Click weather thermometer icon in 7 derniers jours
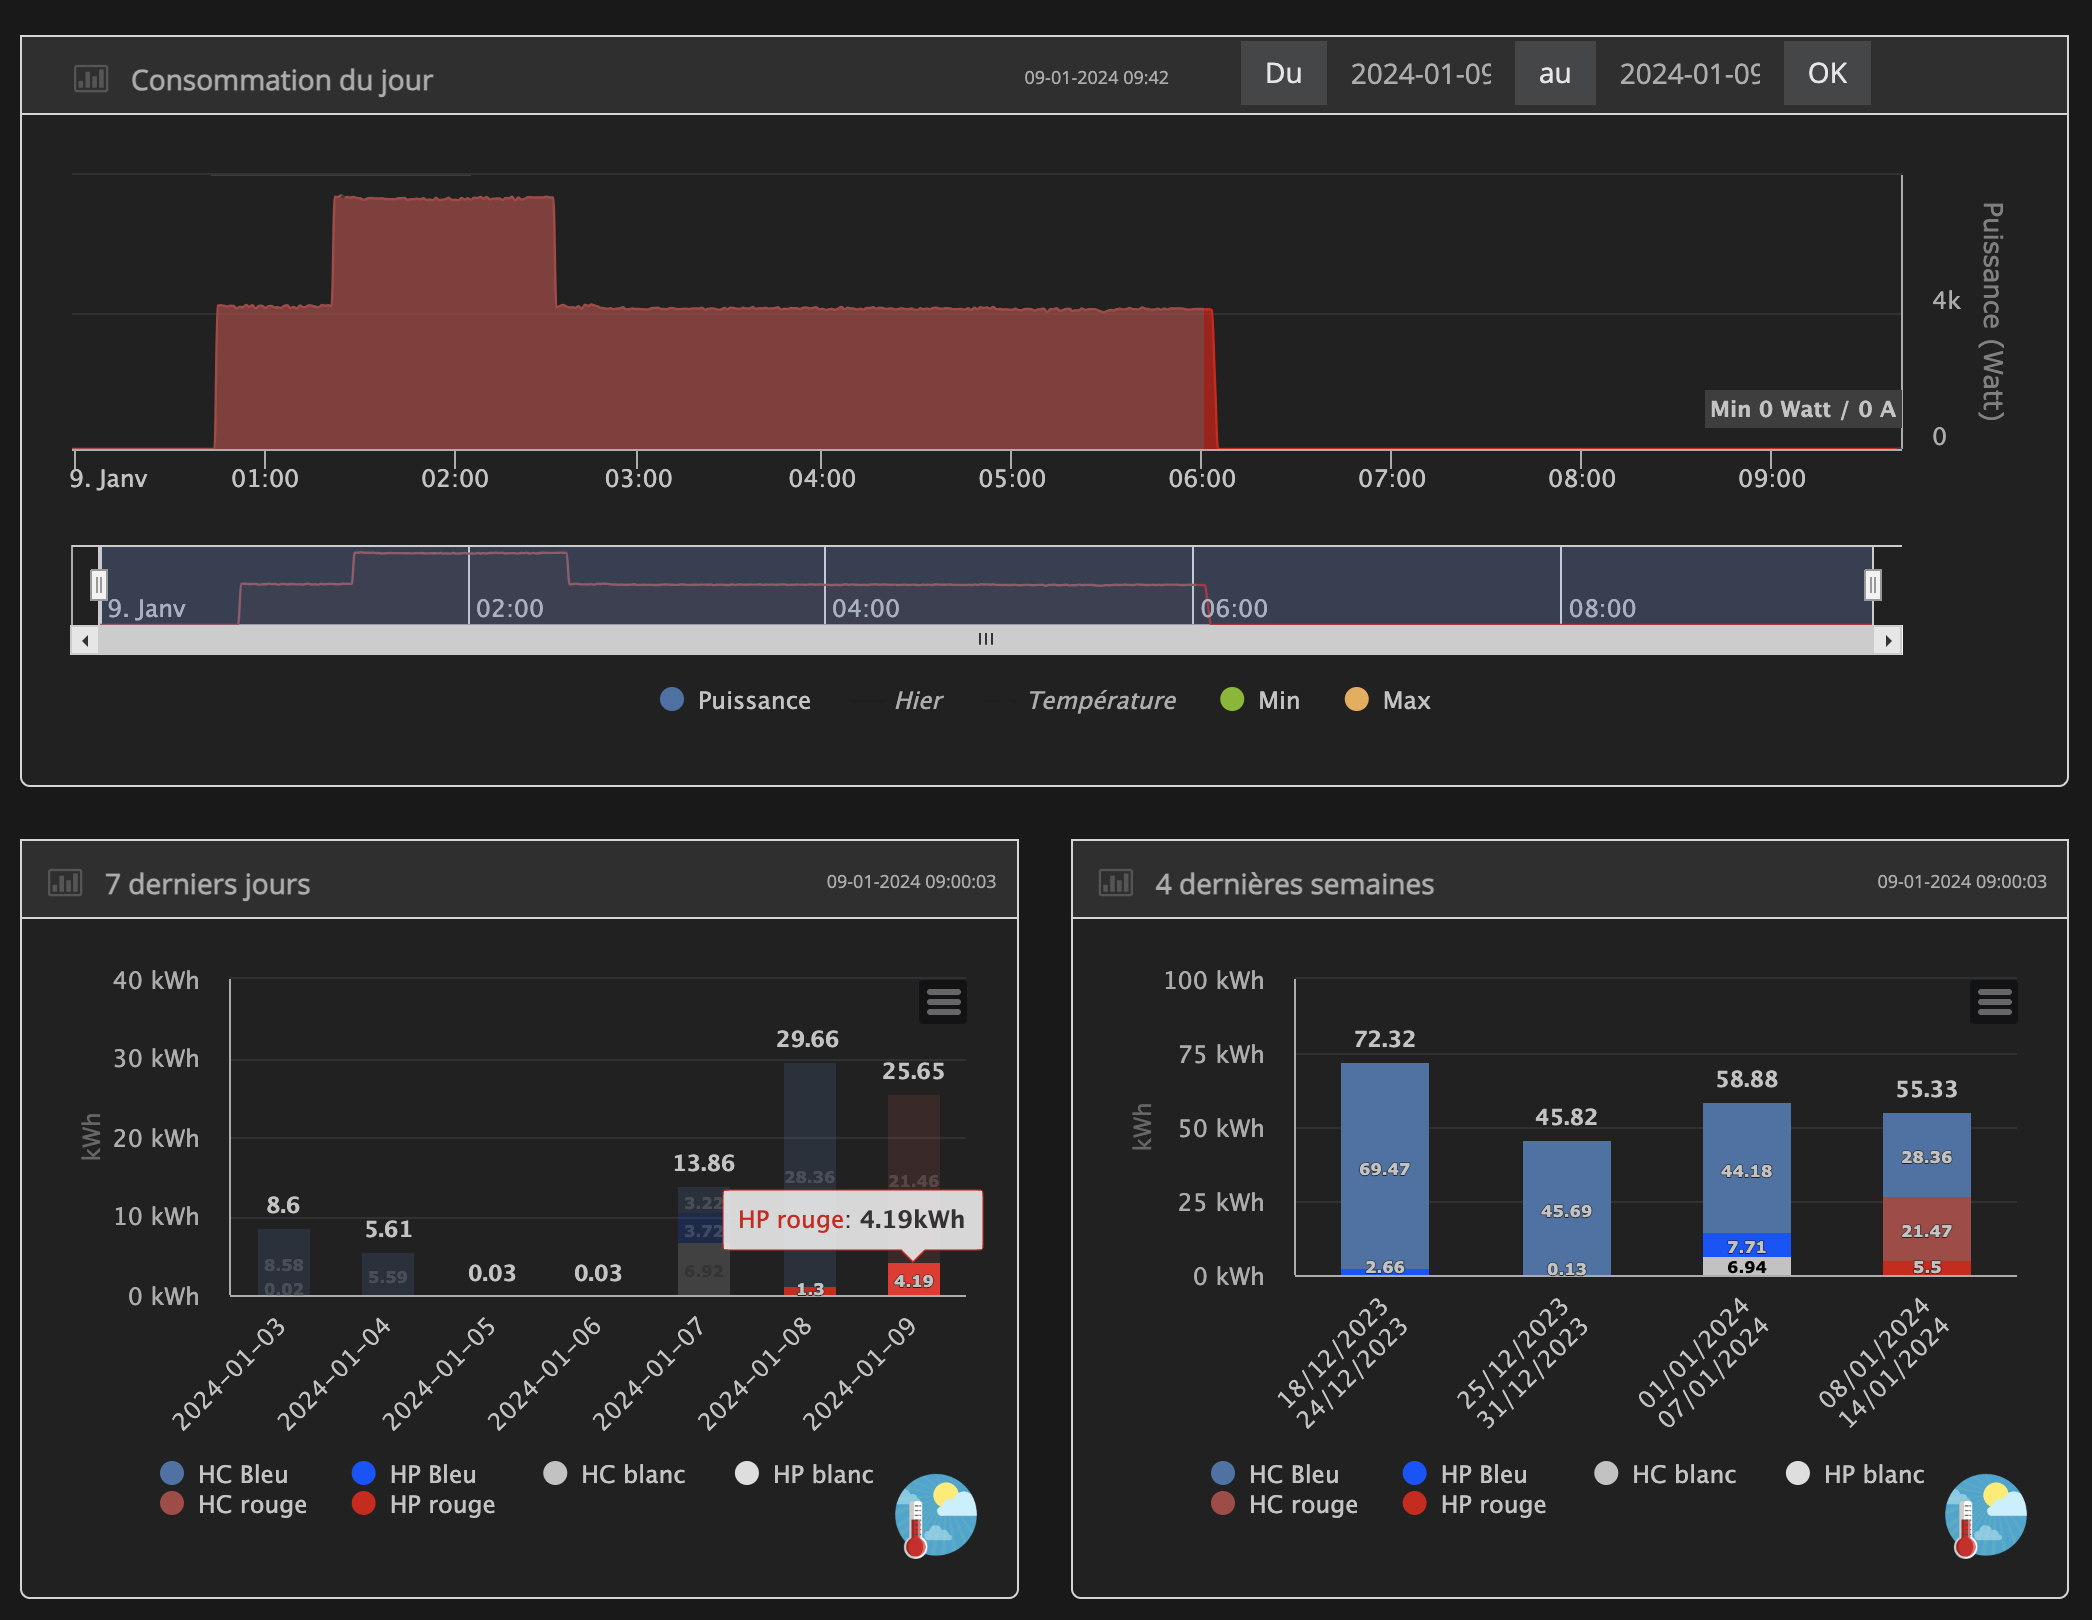 [935, 1516]
